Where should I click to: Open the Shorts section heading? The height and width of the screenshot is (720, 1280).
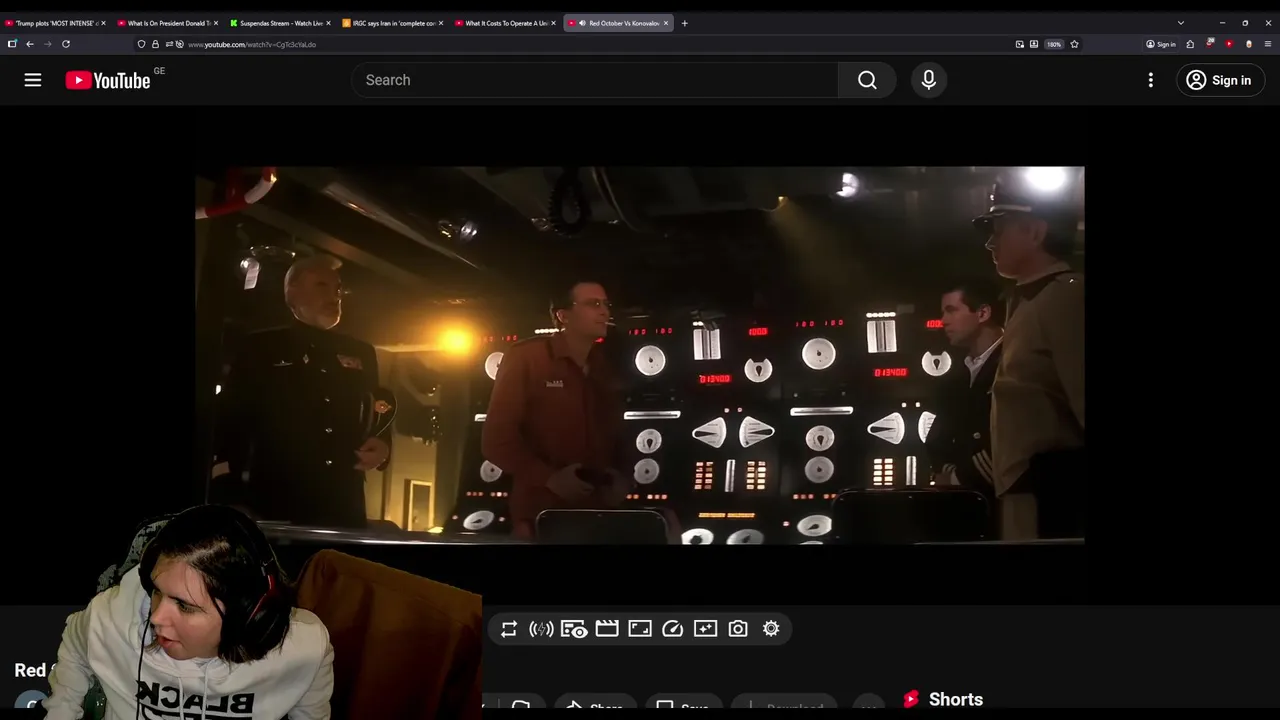pyautogui.click(x=955, y=699)
